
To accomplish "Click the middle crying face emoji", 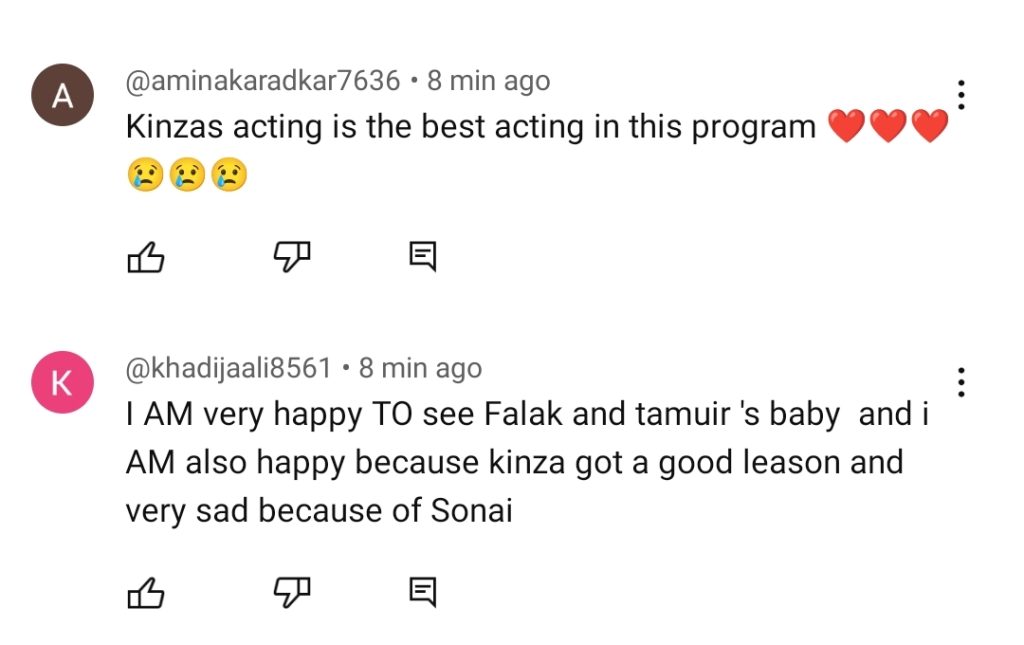I will point(187,176).
